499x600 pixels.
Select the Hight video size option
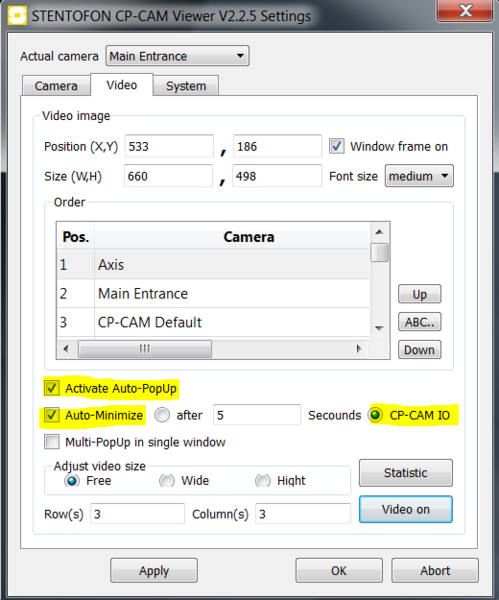tap(263, 480)
